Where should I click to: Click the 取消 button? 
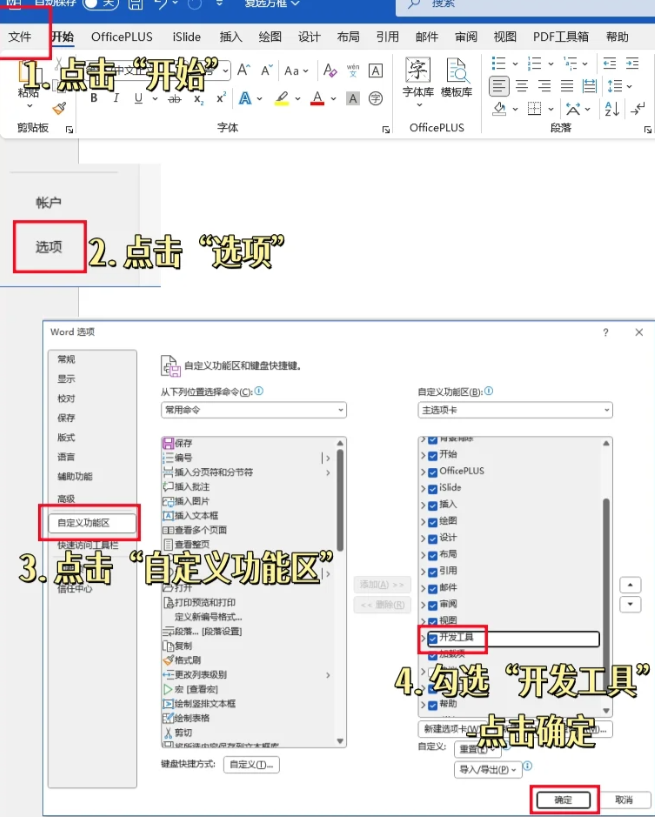(623, 799)
